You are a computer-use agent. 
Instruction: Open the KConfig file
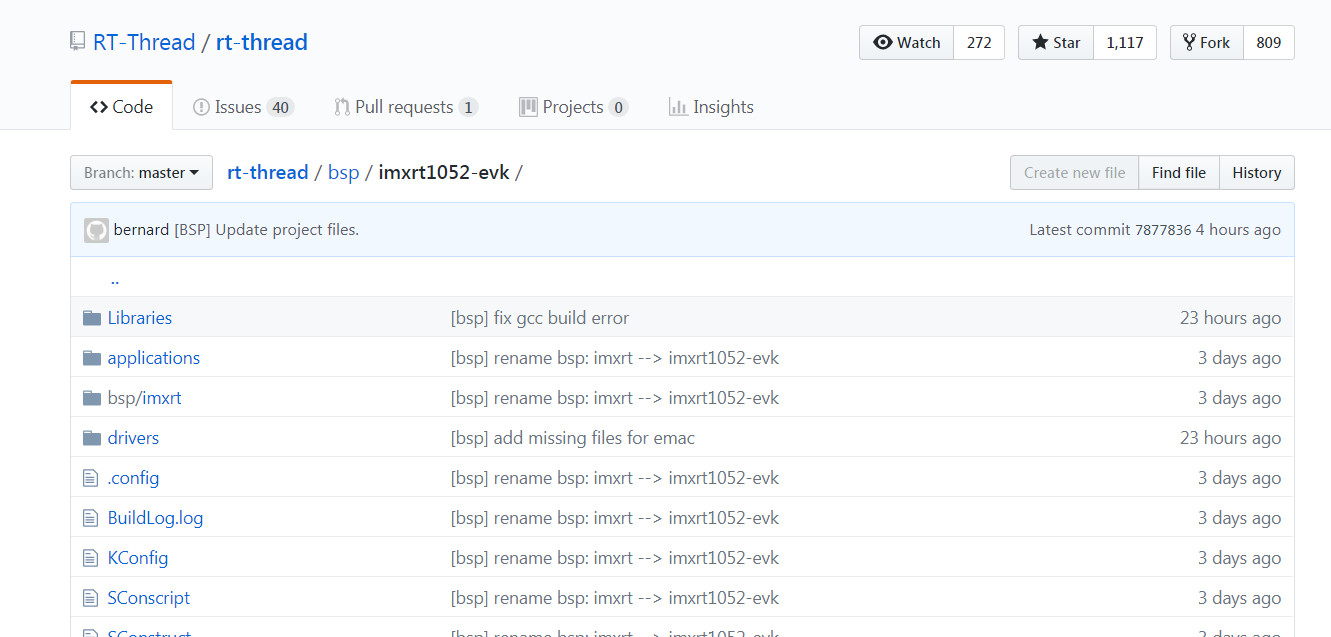point(138,558)
